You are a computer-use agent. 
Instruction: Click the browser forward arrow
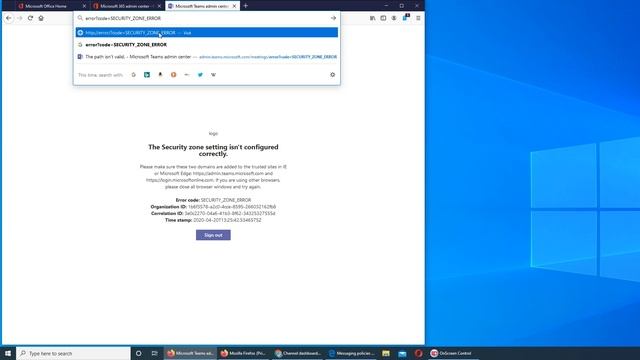20,18
